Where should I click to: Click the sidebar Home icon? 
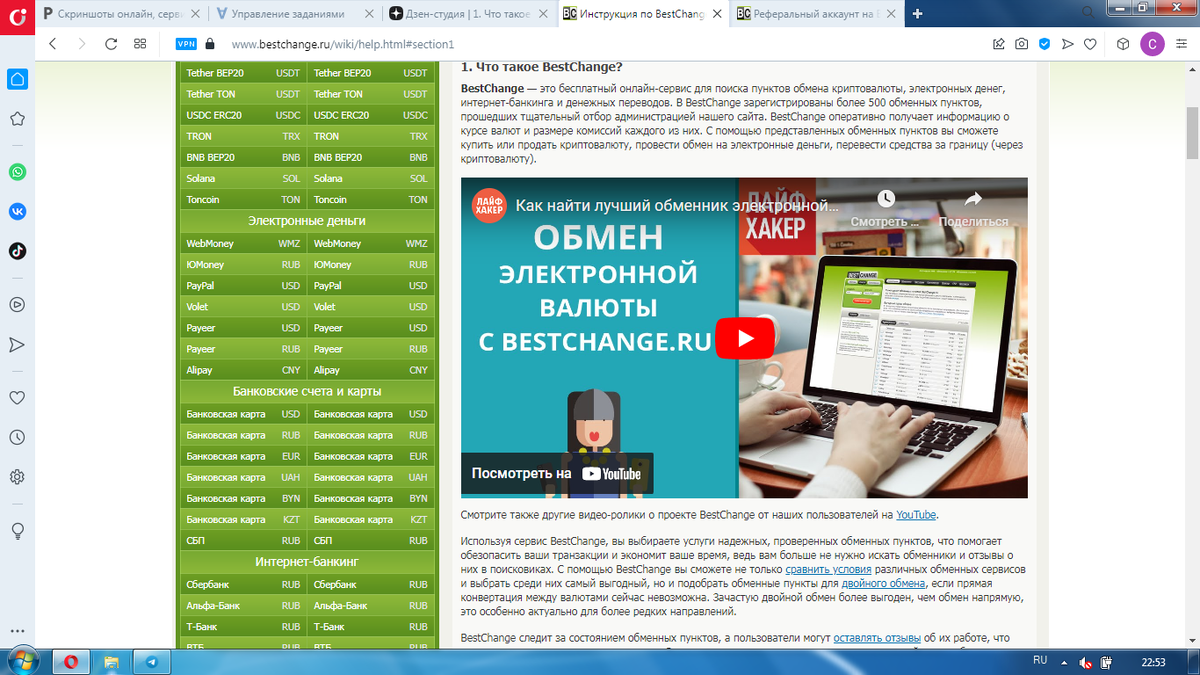(x=17, y=80)
